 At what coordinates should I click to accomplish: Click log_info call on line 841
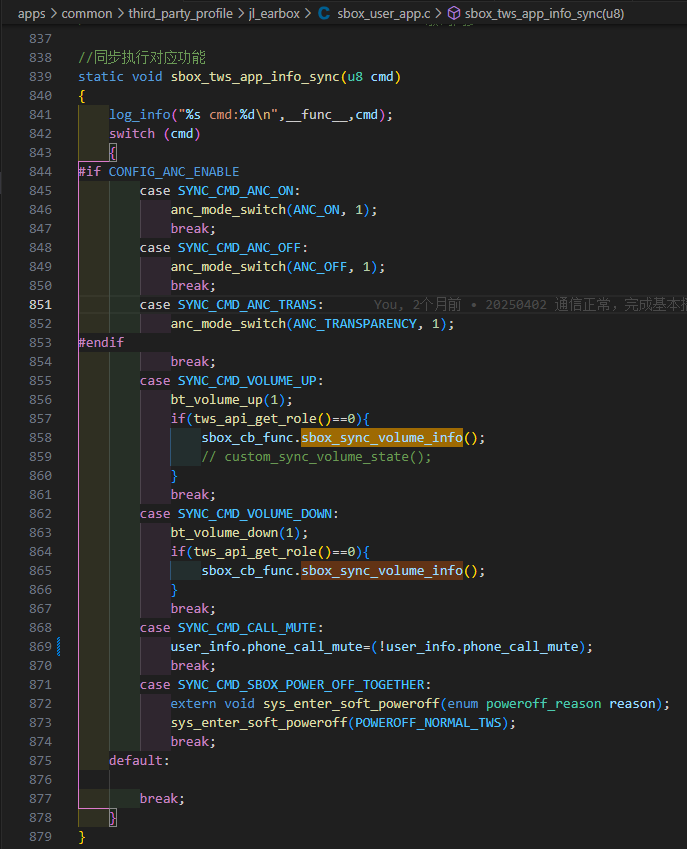(140, 115)
